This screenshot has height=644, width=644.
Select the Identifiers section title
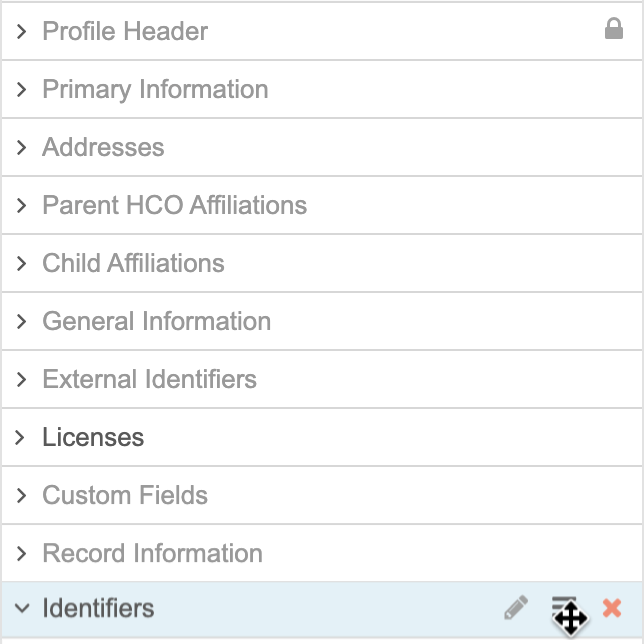tap(98, 608)
